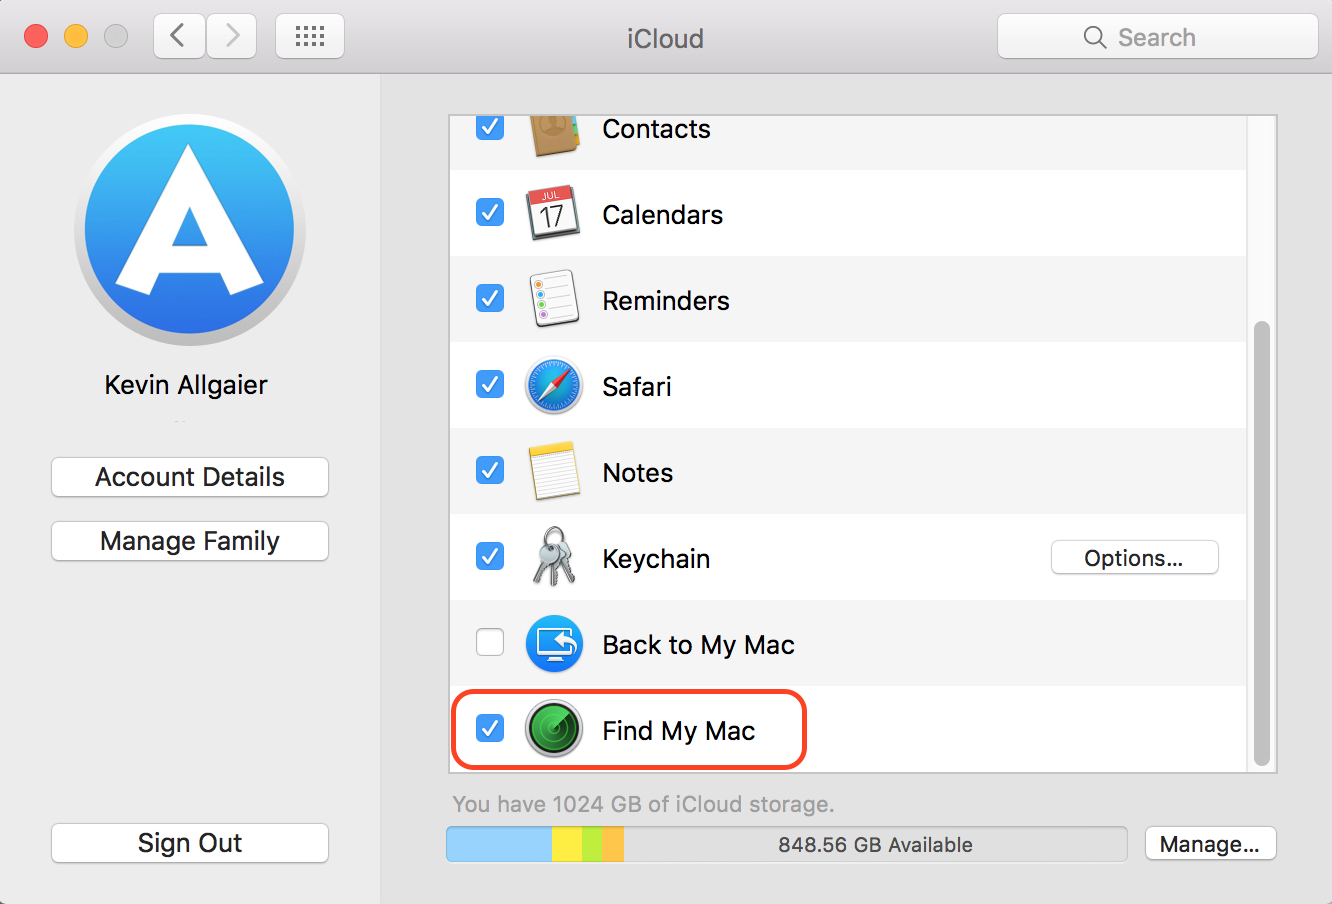Click the Keychain keys icon
The image size is (1332, 904).
[554, 557]
